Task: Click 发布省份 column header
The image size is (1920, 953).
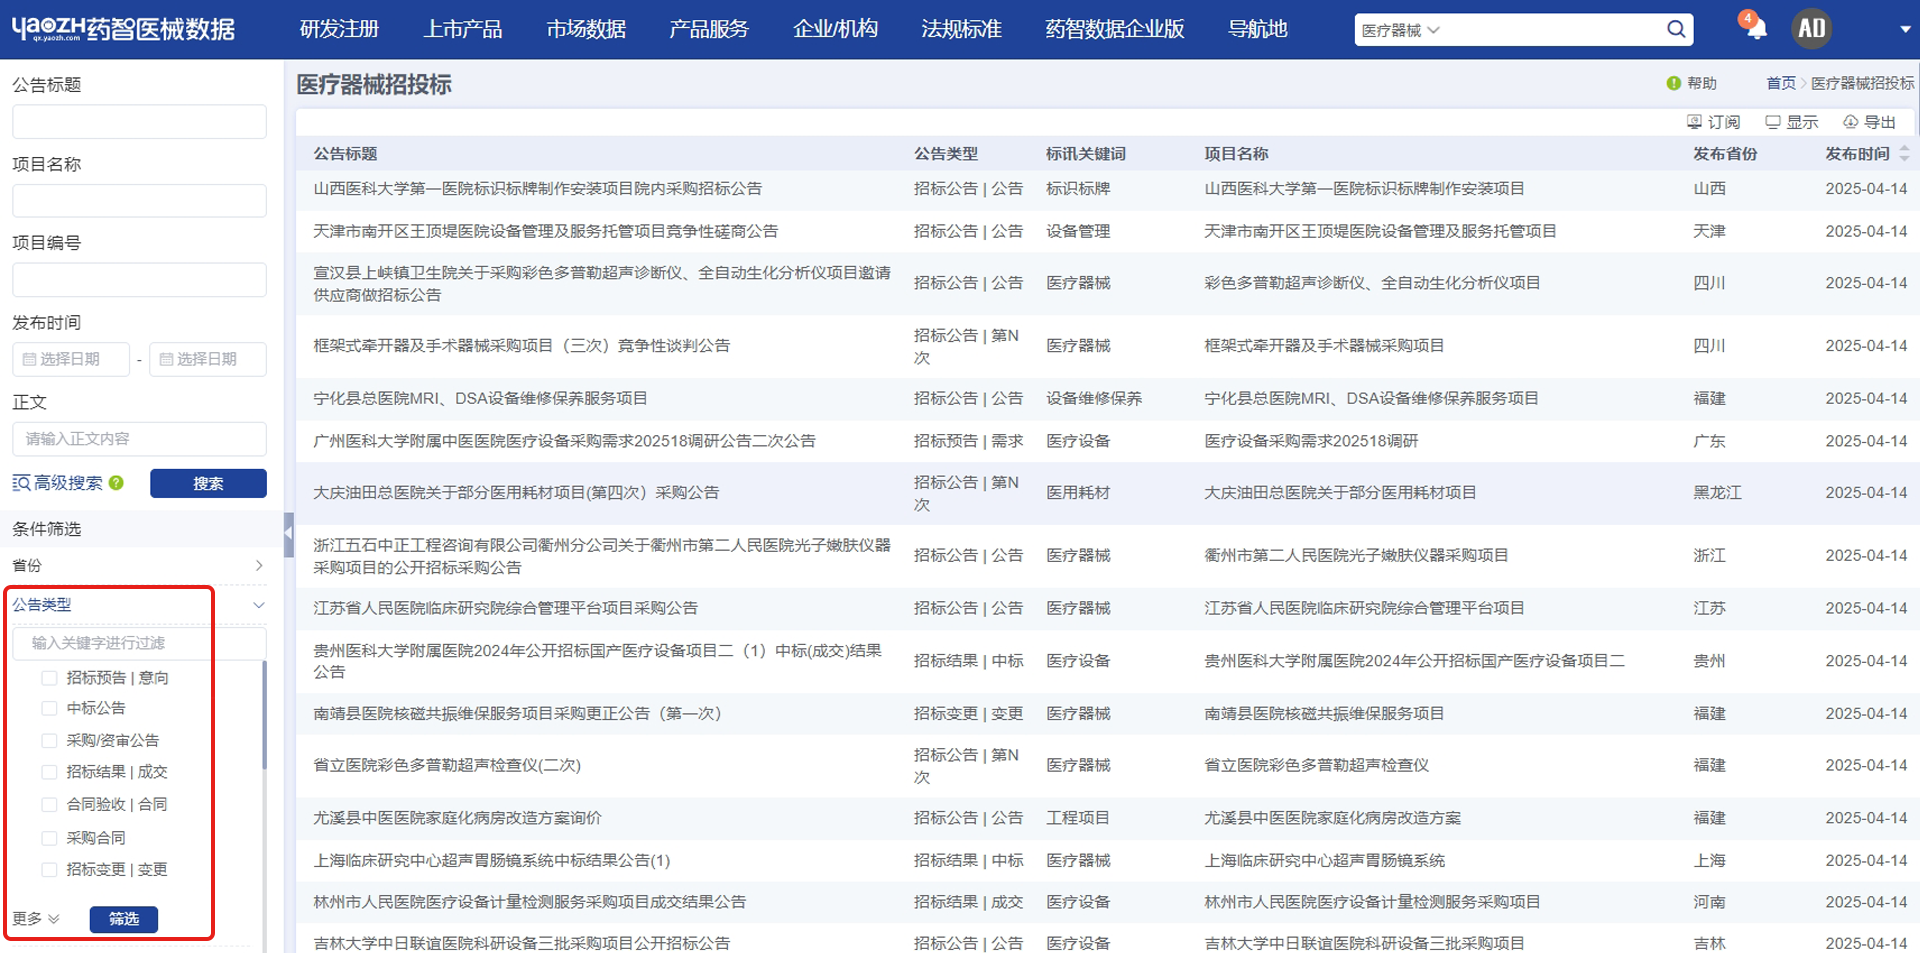Action: coord(1725,154)
